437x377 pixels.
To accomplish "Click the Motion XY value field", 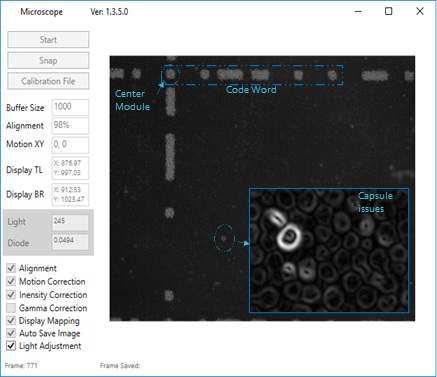I will (70, 145).
